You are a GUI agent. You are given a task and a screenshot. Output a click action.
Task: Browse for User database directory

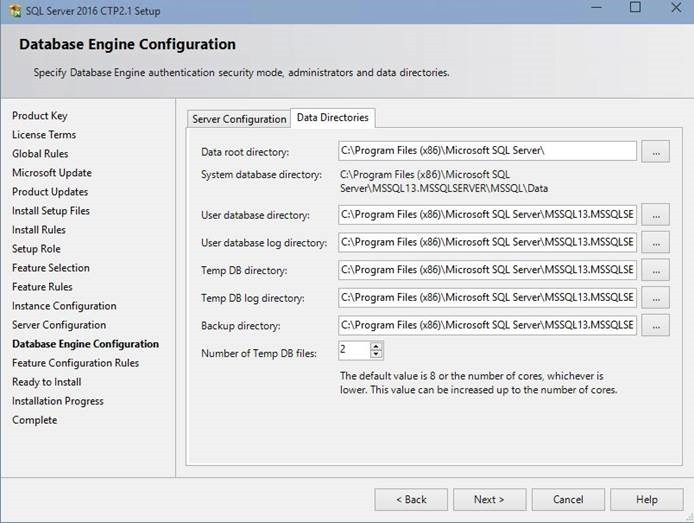(x=655, y=215)
